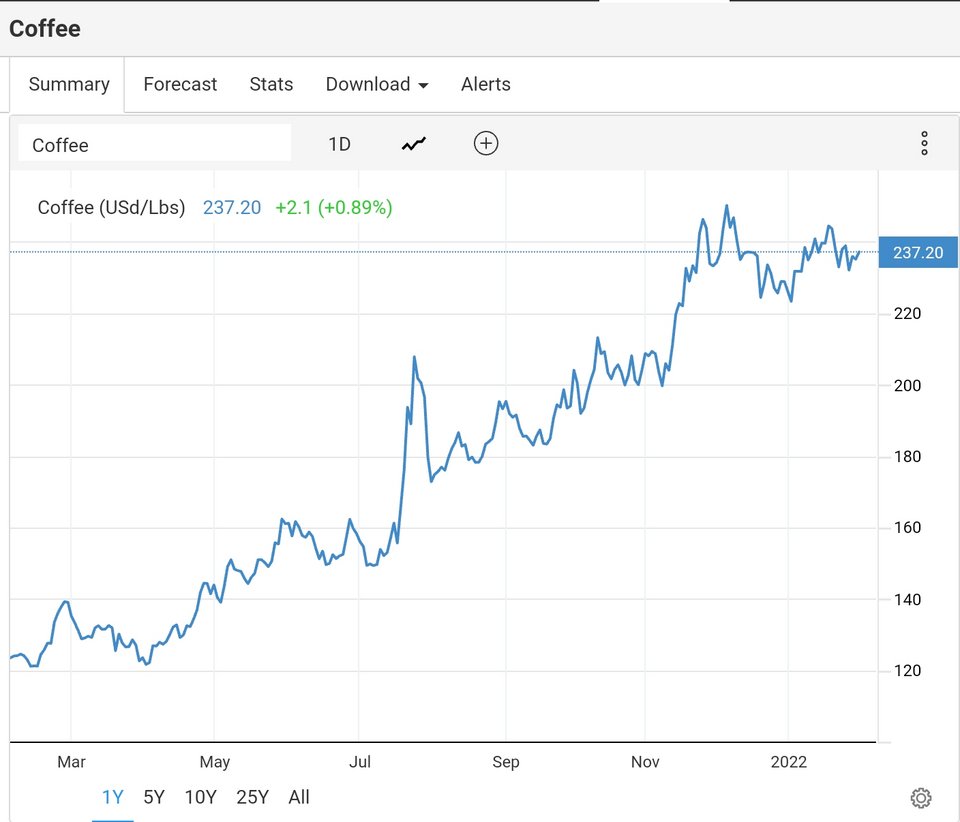
Task: Show All historical data range
Action: pyautogui.click(x=299, y=797)
